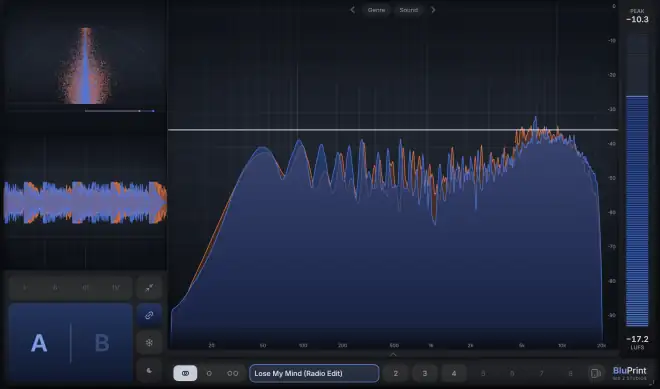This screenshot has height=389, width=660.
Task: Click the stereo vectorscope display
Action: click(x=85, y=65)
